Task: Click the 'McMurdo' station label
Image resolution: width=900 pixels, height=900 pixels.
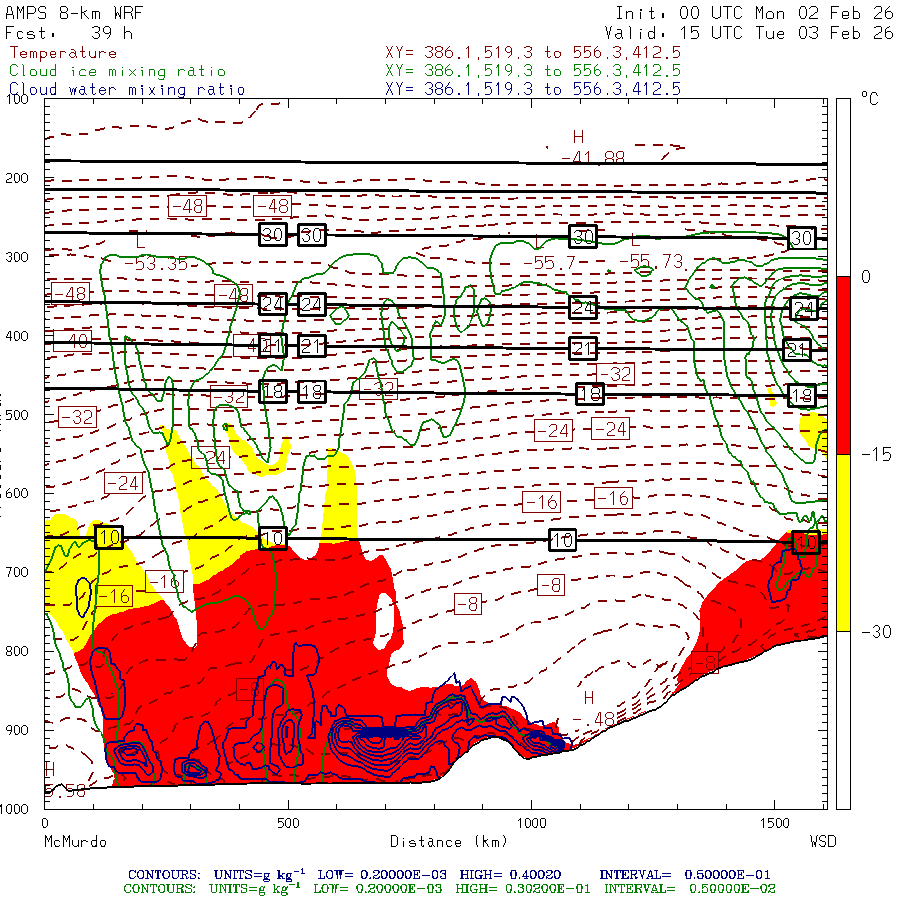Action: (75, 842)
